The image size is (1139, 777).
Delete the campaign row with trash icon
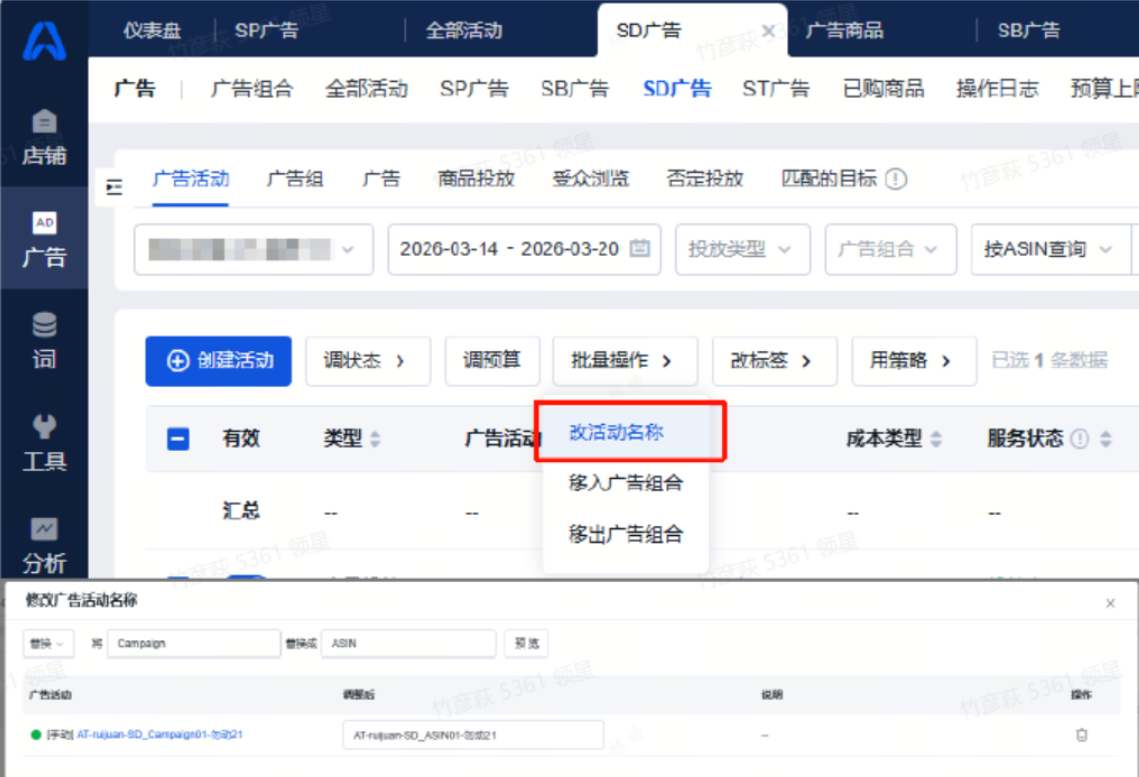(1081, 735)
